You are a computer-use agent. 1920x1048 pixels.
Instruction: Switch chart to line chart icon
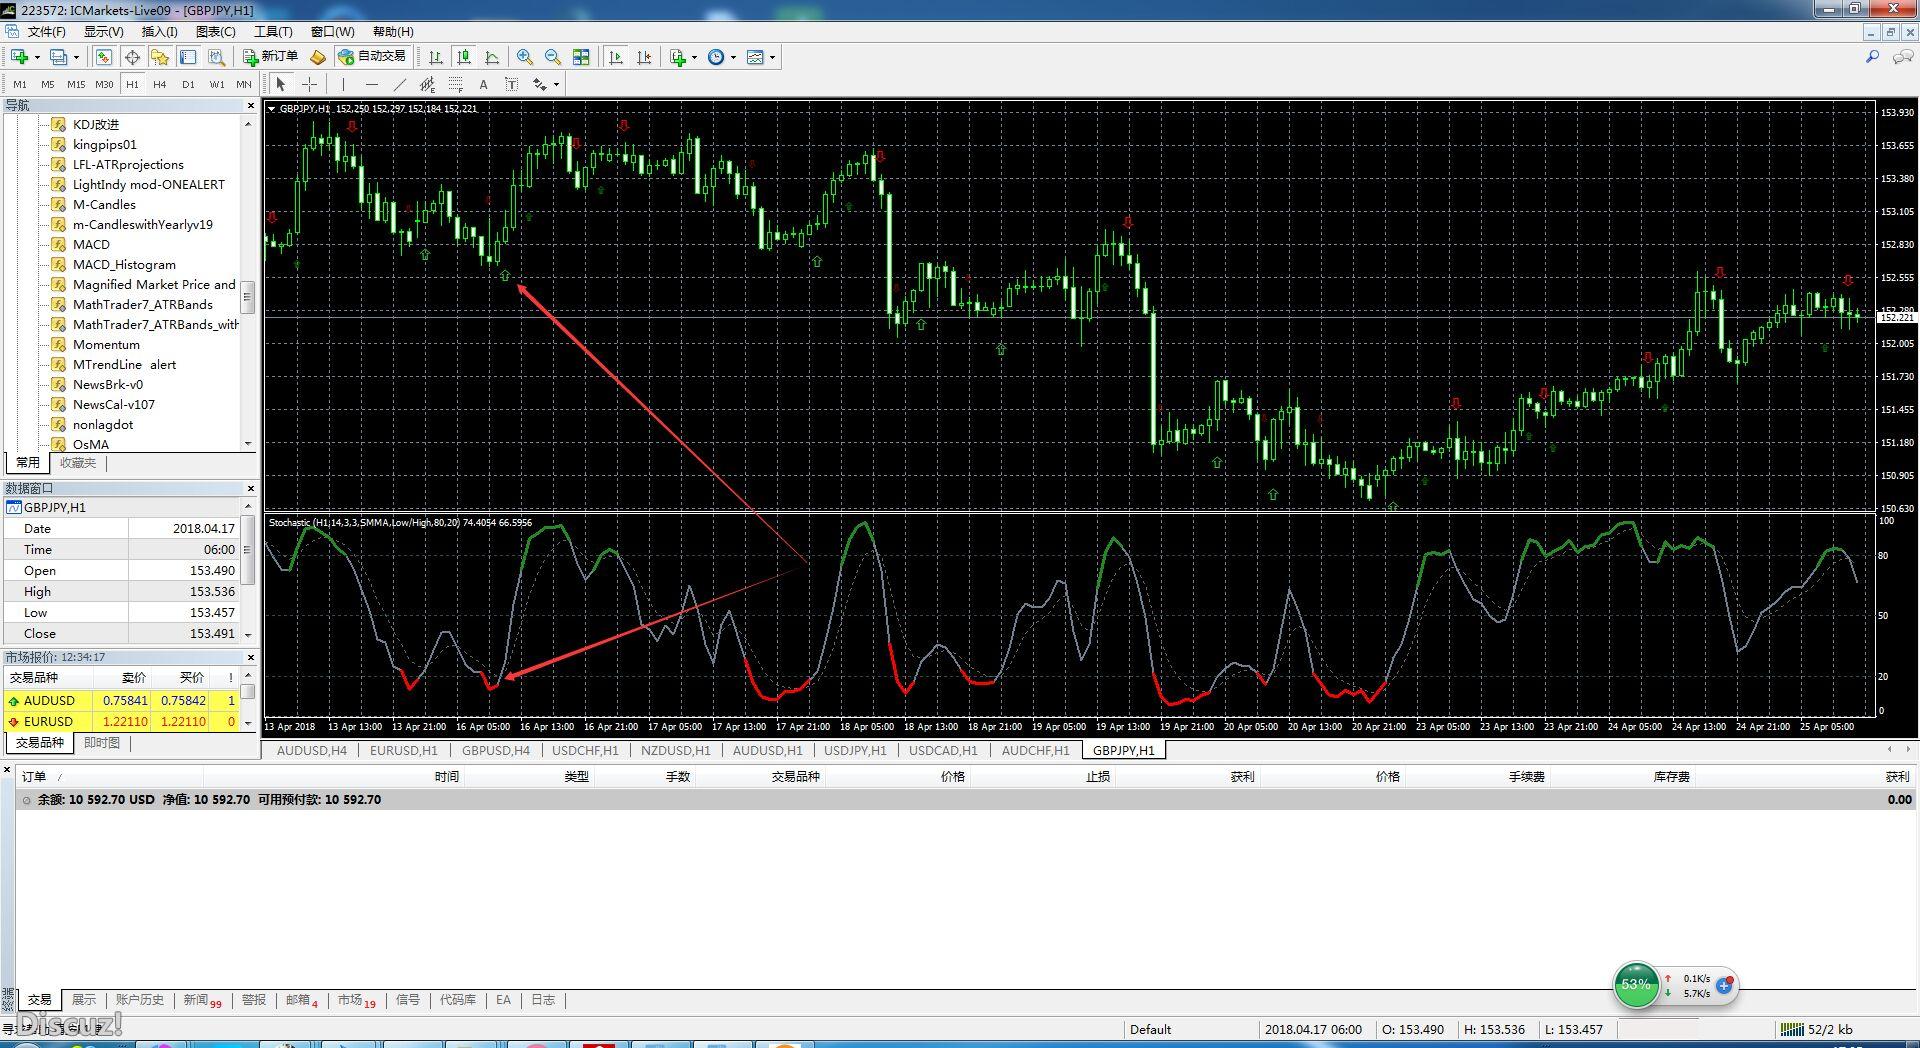[x=492, y=57]
